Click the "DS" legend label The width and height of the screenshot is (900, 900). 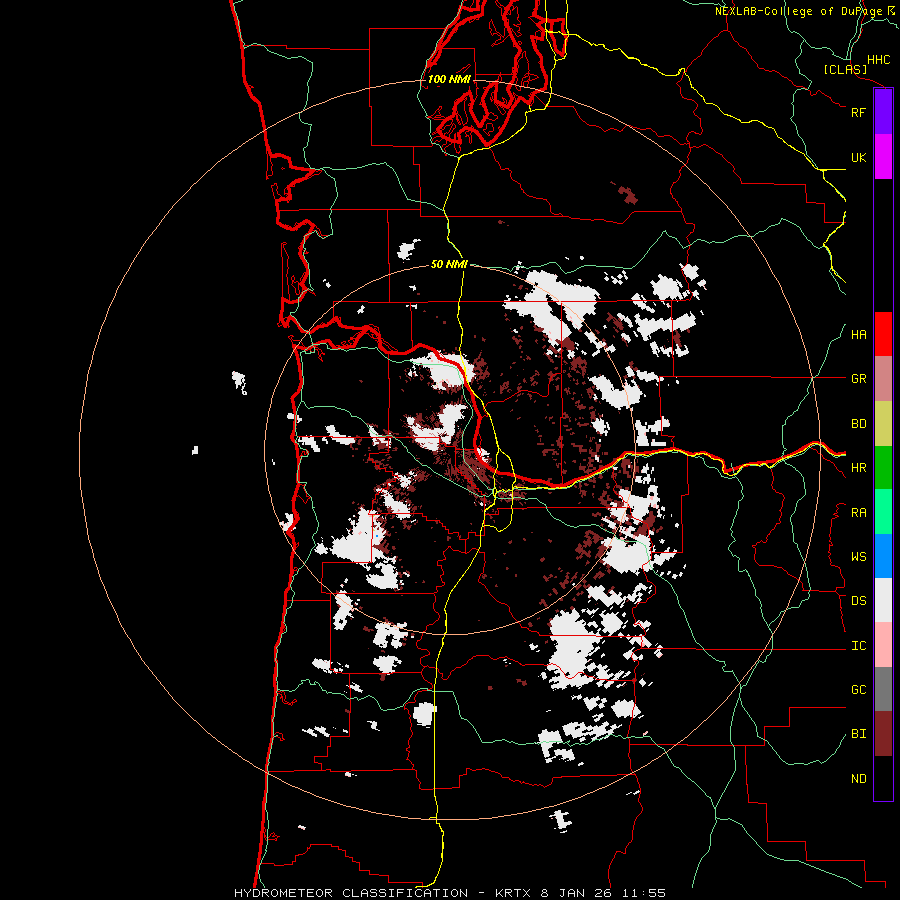pos(858,600)
